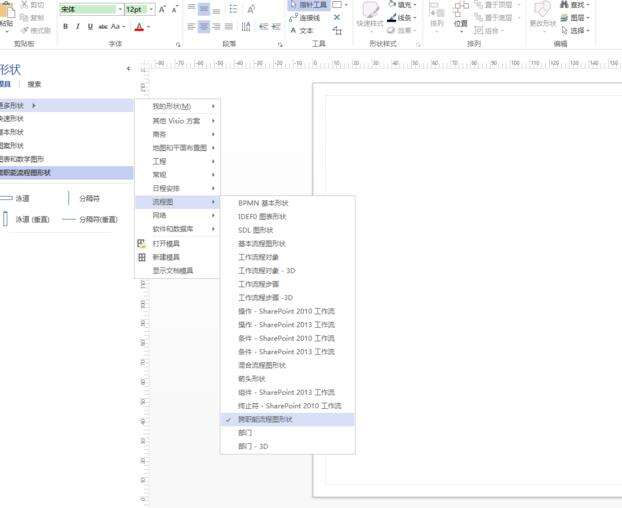Click the Select (选择) cursor button
Viewport: 622px width, 508px height.
pyautogui.click(x=575, y=31)
